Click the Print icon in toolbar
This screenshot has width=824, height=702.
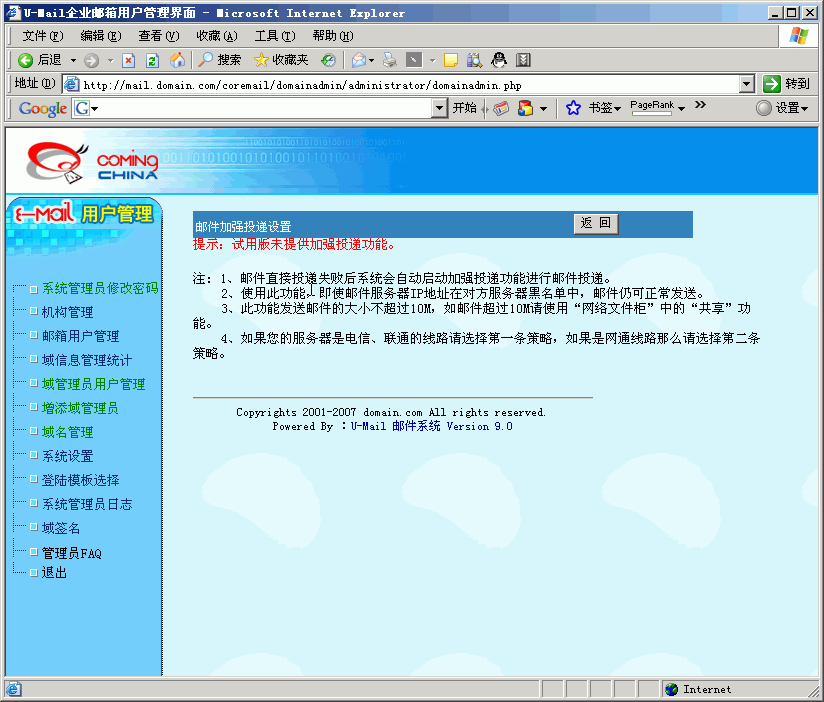[x=390, y=60]
